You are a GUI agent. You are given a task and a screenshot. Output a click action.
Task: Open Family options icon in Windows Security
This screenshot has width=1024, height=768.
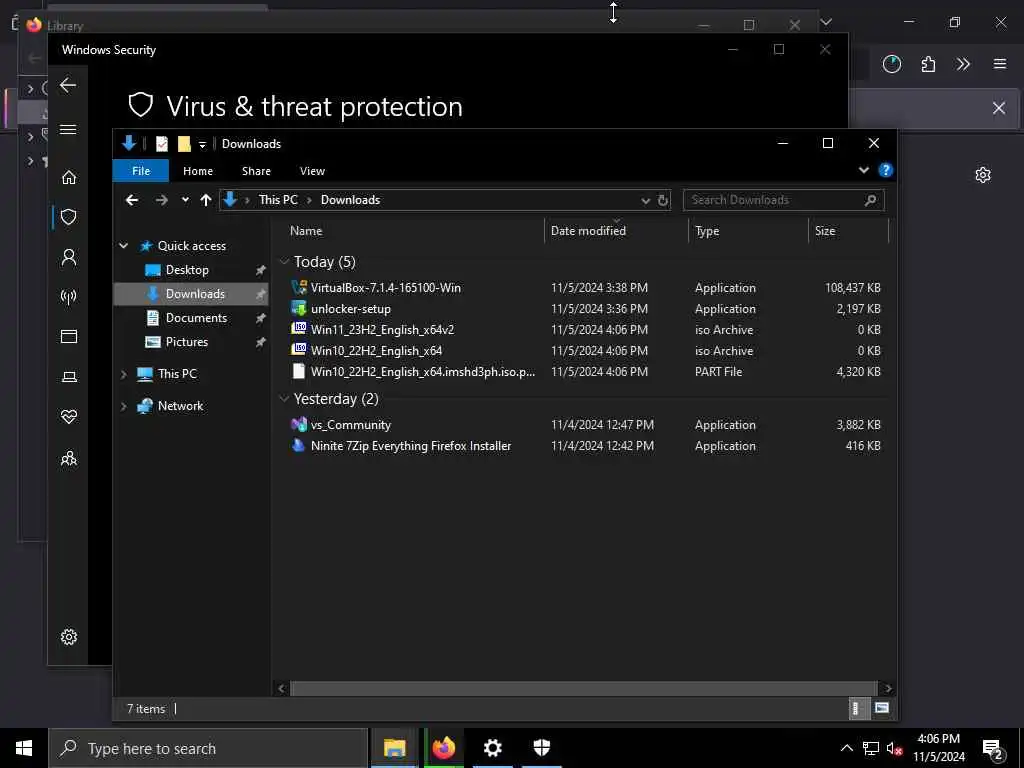pos(69,458)
